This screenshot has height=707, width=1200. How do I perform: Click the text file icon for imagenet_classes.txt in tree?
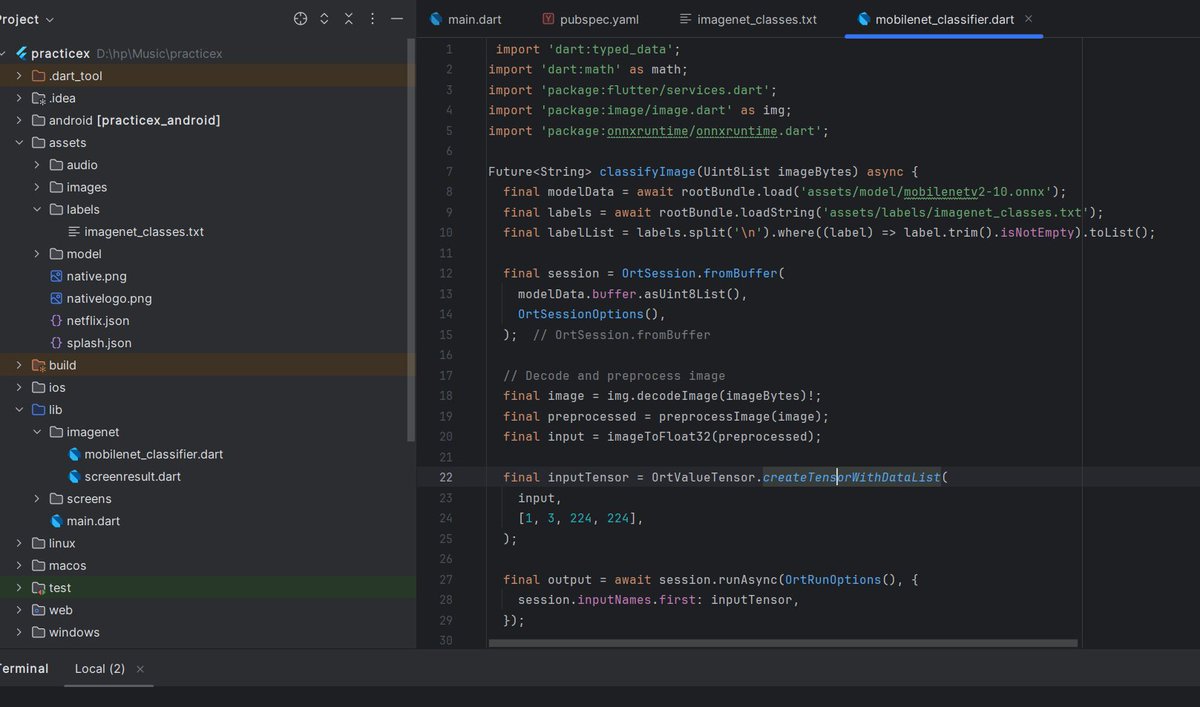click(74, 231)
